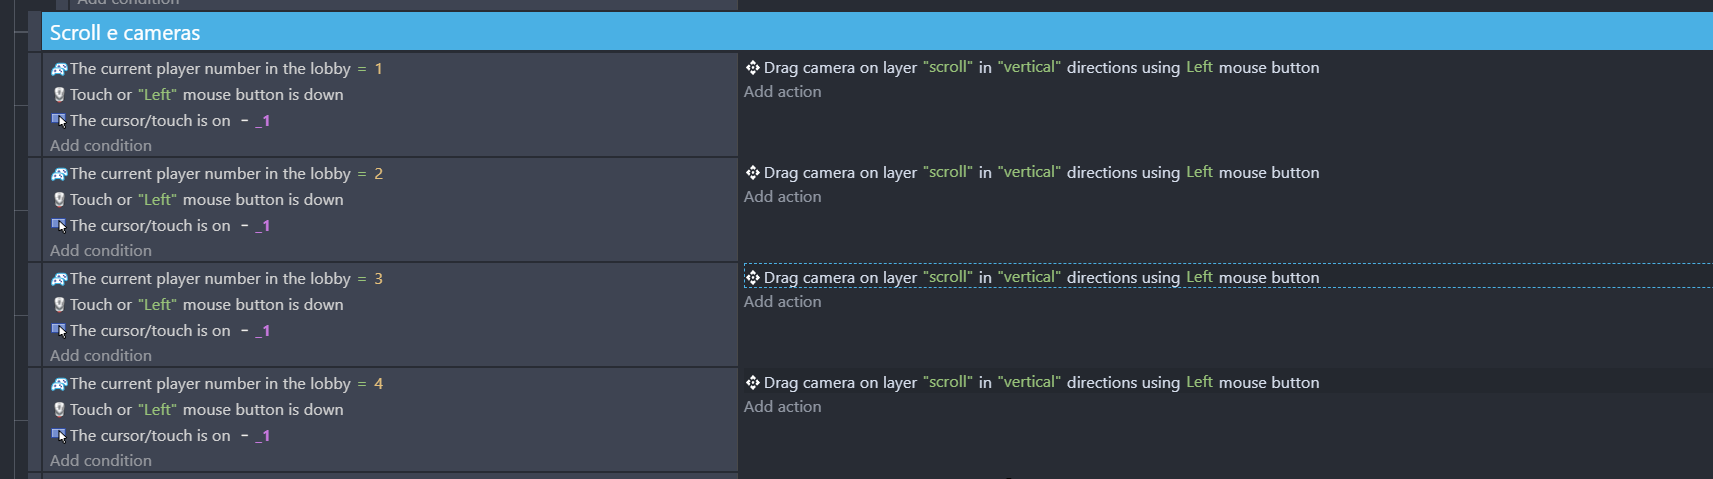Click the multiplayer icon of player number 4 condition
1713x479 pixels.
[59, 384]
